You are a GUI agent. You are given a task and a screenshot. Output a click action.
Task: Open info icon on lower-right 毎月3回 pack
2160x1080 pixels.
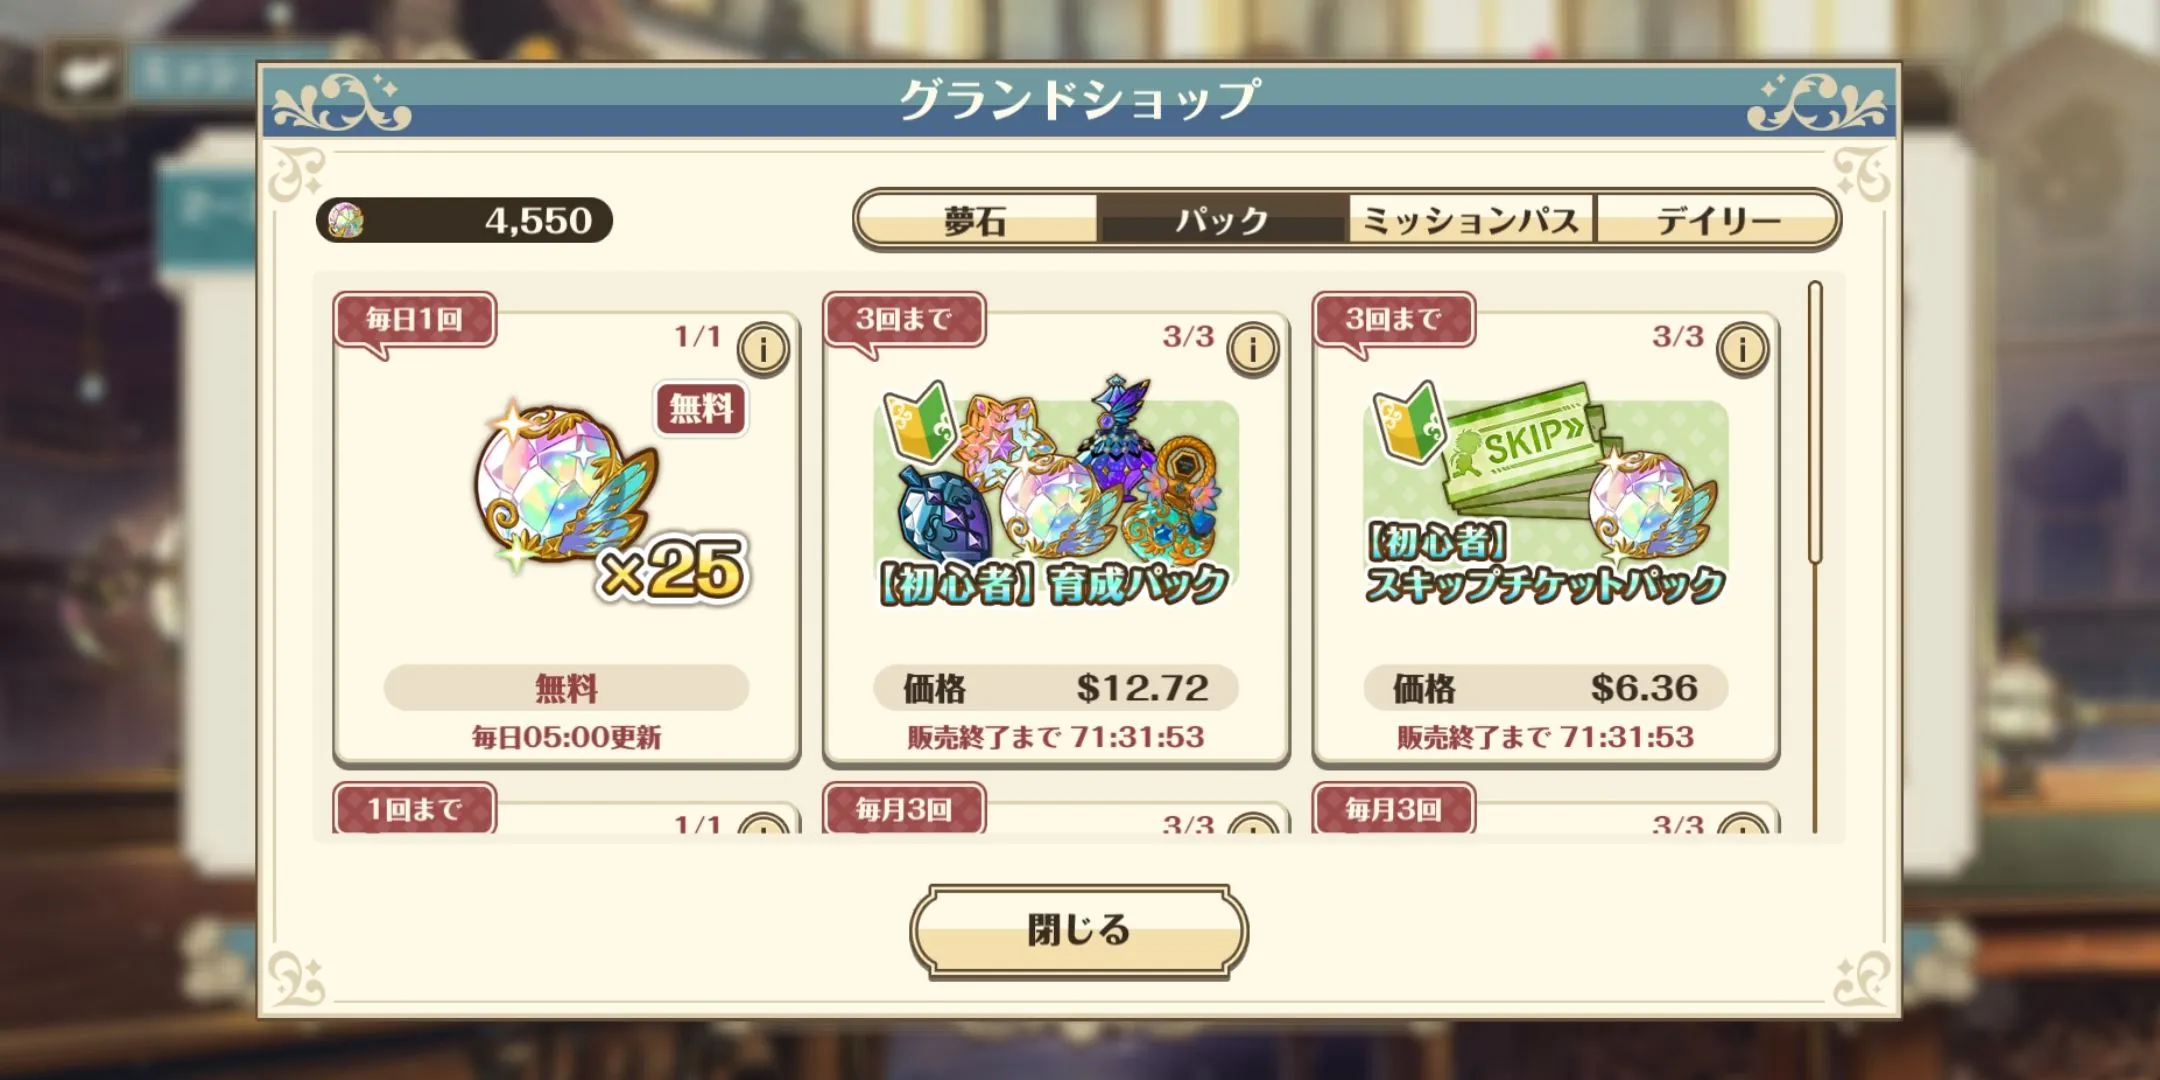(1743, 825)
